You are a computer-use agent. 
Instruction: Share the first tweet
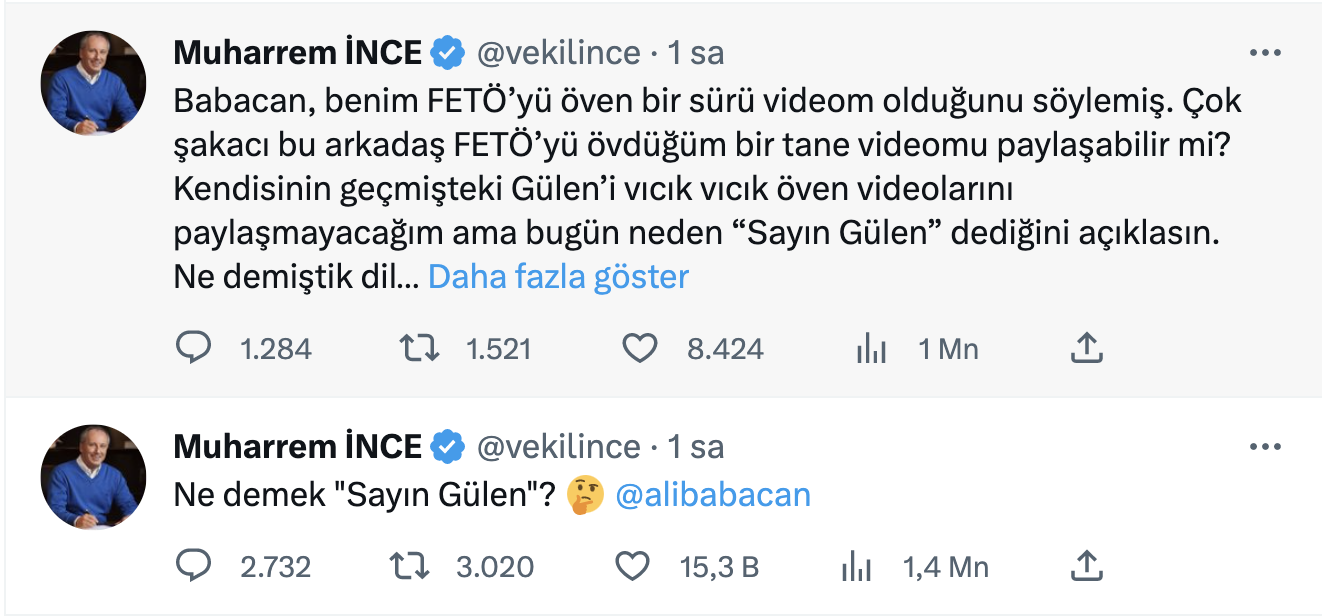coord(1088,348)
